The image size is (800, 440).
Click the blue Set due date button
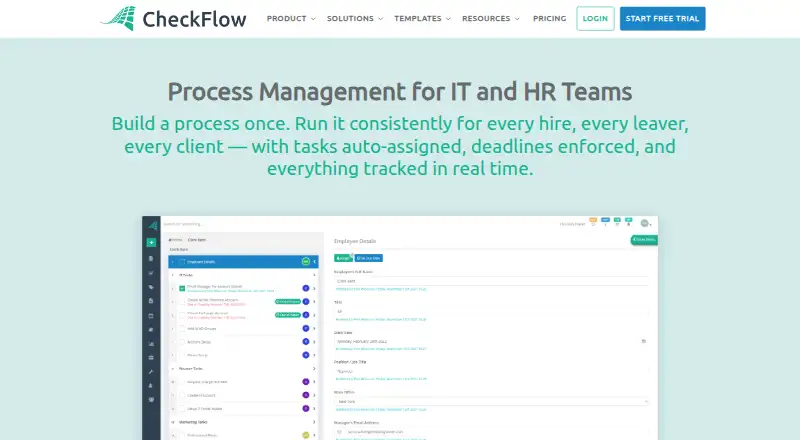(x=369, y=258)
